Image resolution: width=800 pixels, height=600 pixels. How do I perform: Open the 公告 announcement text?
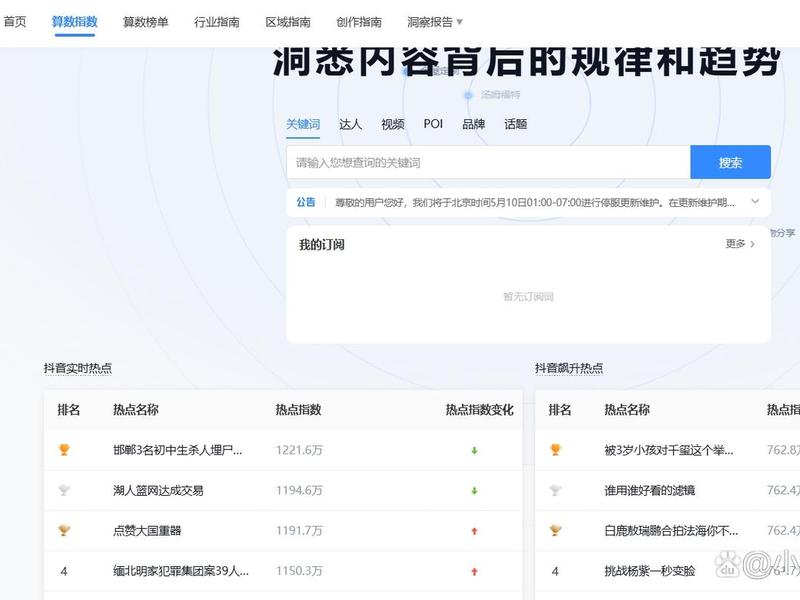tap(535, 203)
